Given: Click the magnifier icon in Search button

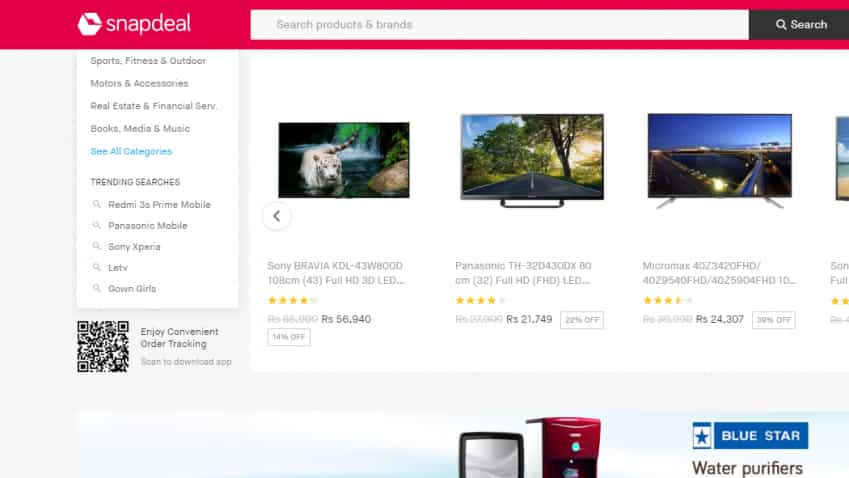Looking at the screenshot, I should tap(781, 24).
